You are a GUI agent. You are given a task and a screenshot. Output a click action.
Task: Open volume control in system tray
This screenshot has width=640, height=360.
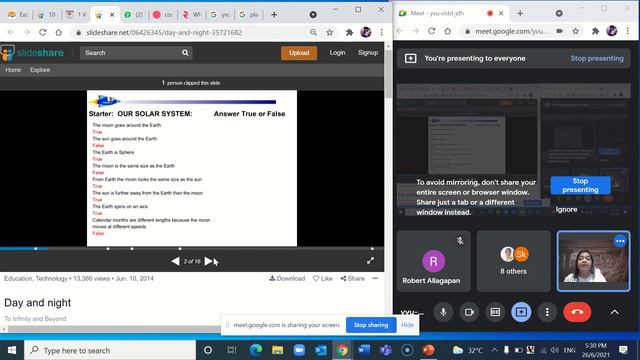tap(555, 350)
